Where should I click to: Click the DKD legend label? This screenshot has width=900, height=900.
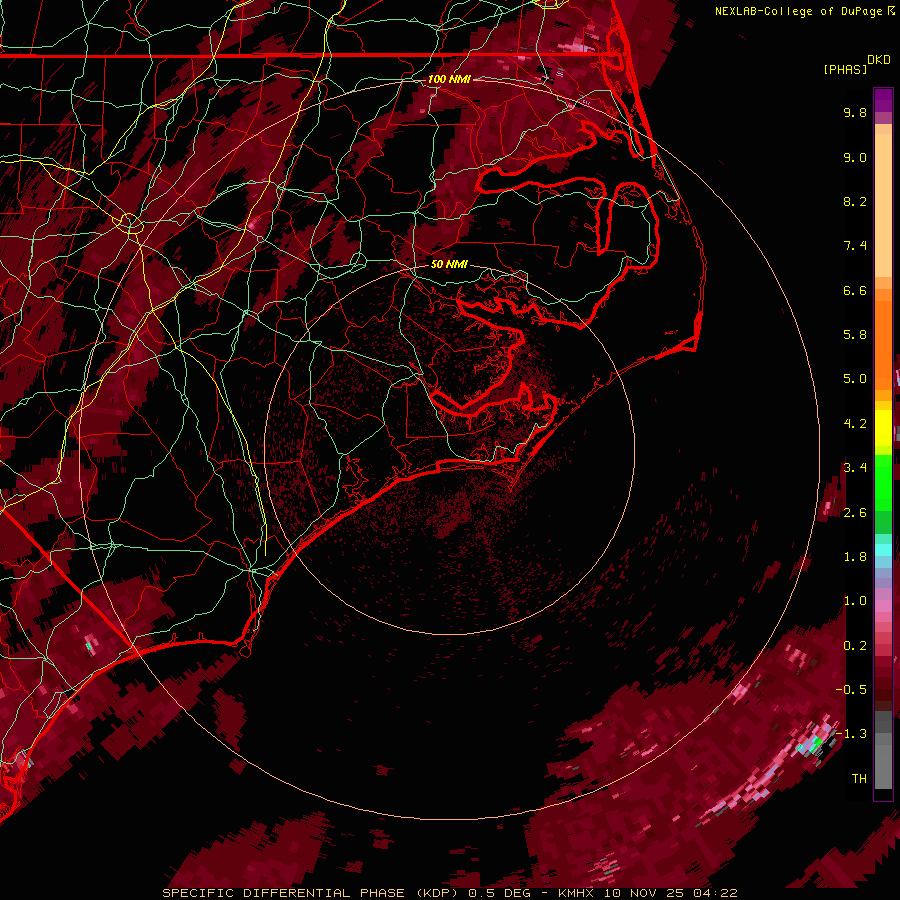point(878,60)
